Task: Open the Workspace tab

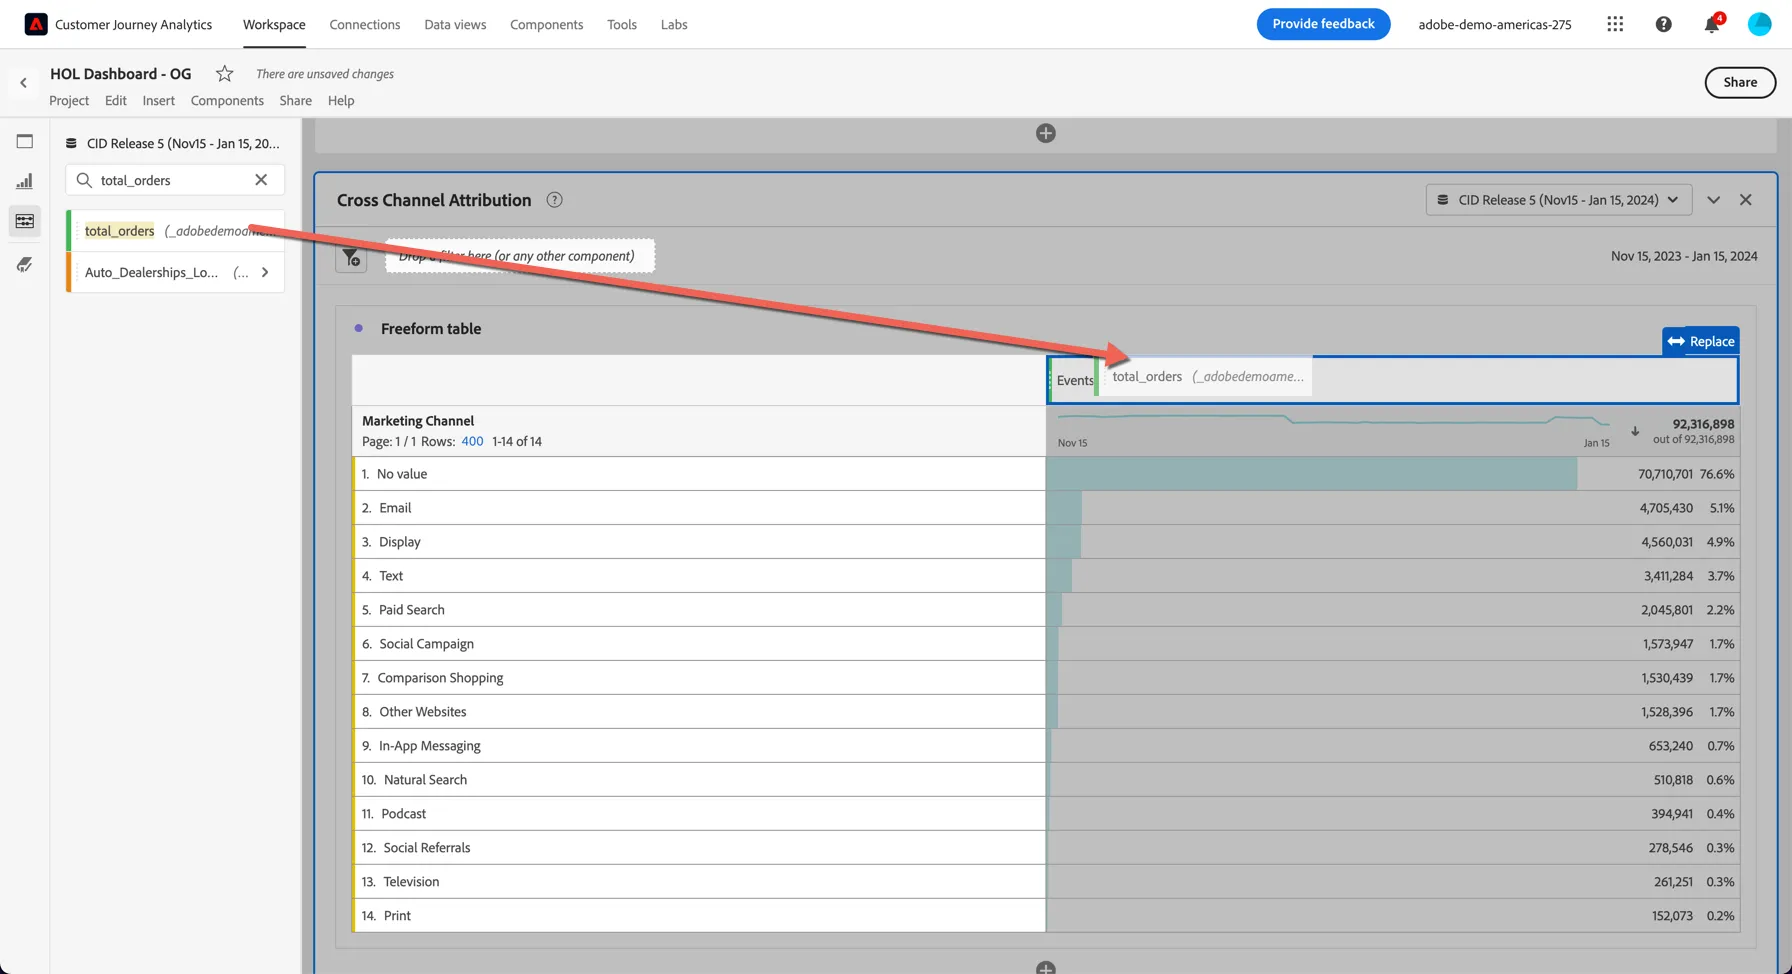Action: point(274,24)
